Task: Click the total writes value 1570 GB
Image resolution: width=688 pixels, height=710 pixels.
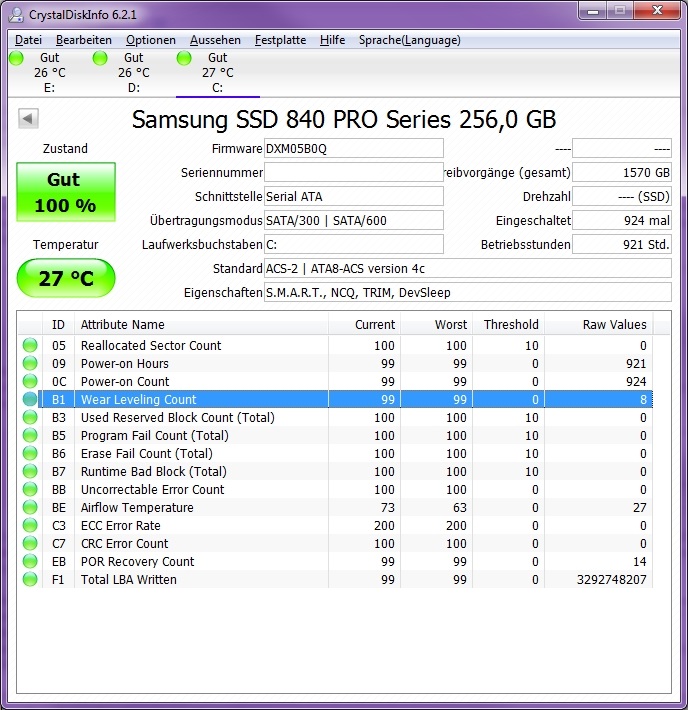Action: click(622, 173)
